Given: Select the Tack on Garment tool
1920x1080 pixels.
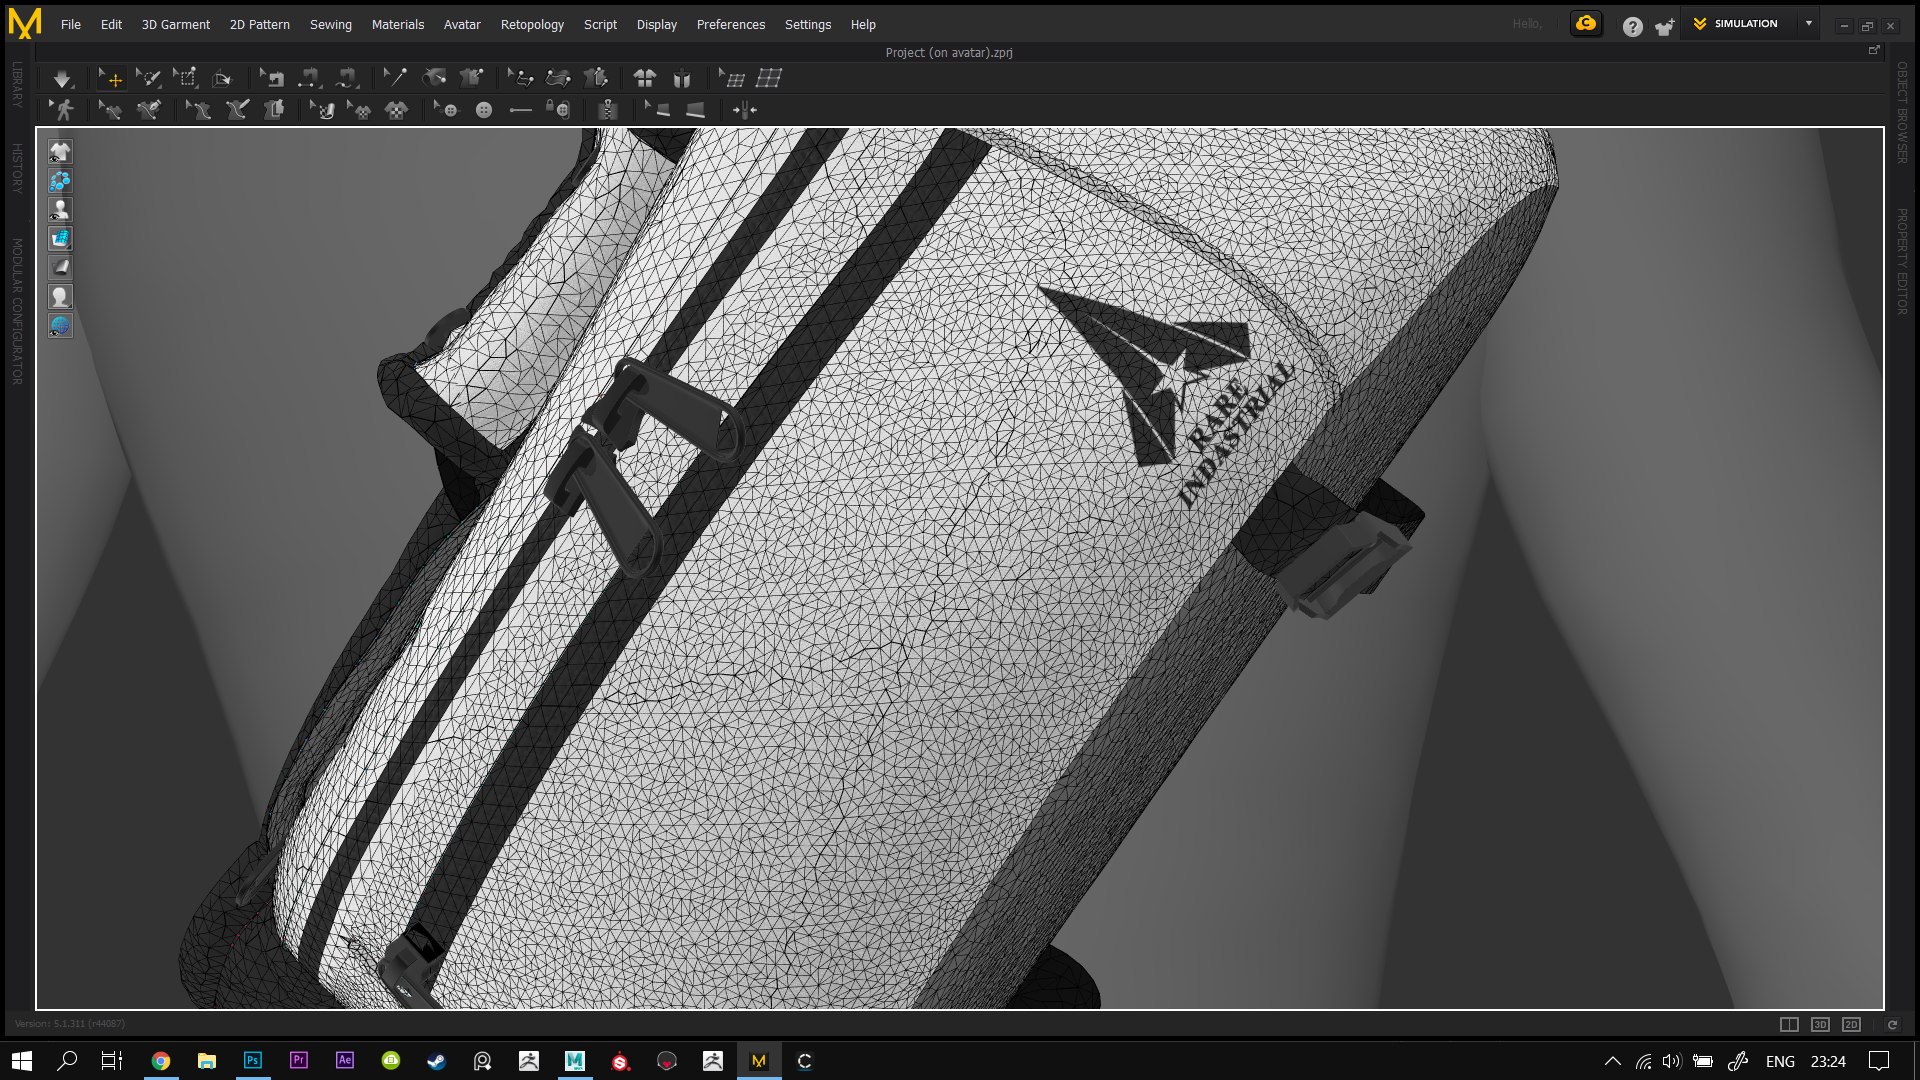Looking at the screenshot, I should (x=471, y=78).
